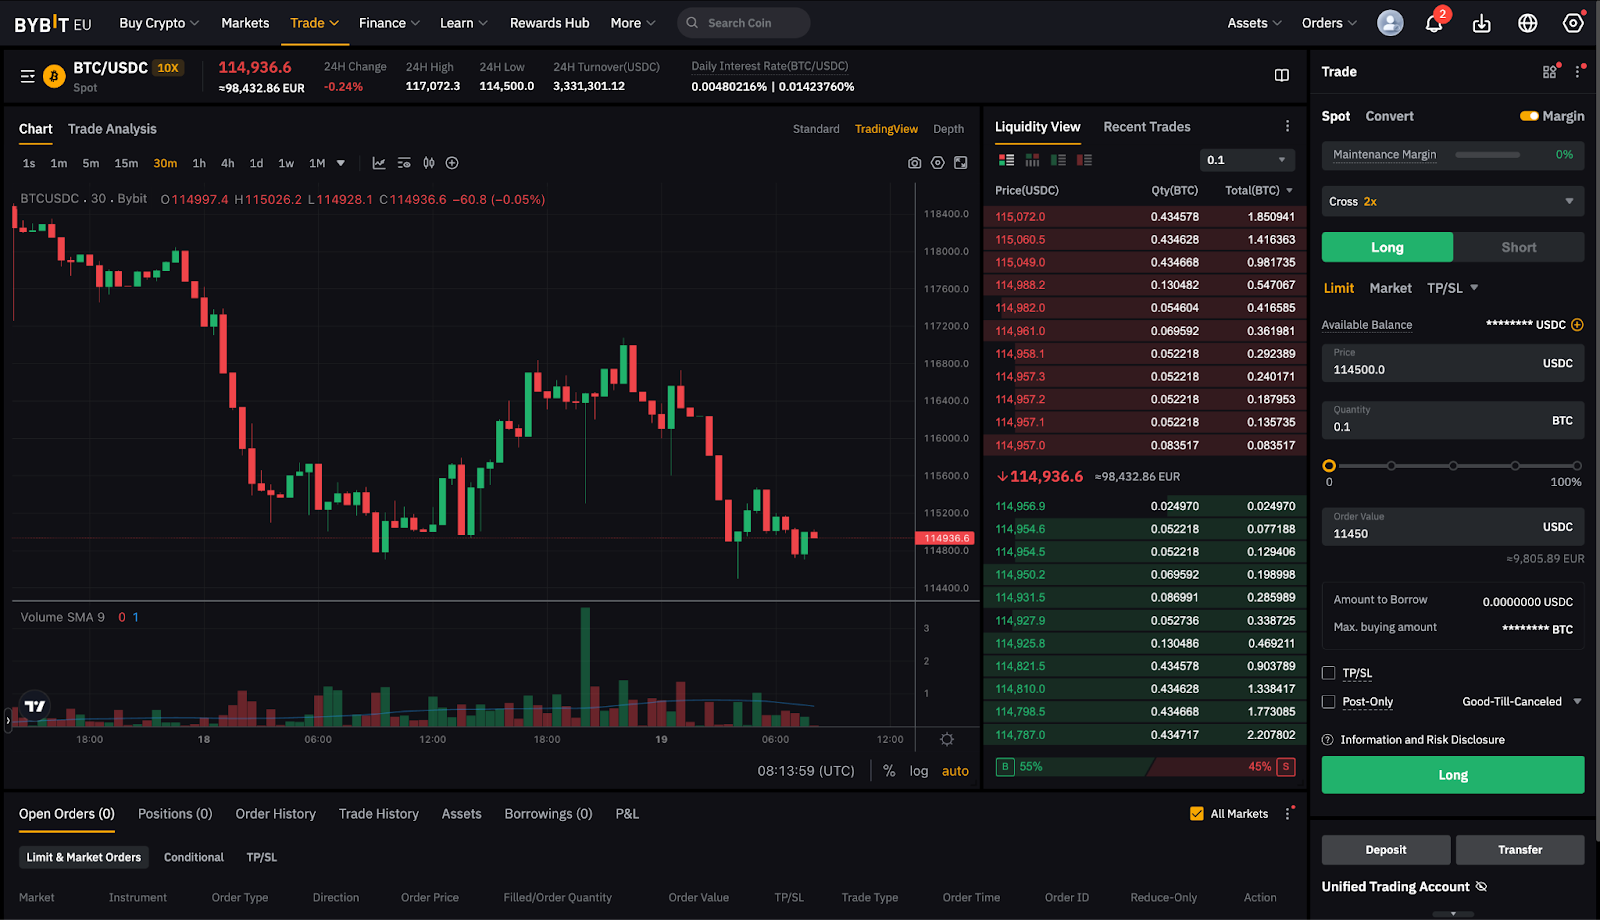This screenshot has height=920, width=1600.
Task: Toggle the Margin switch
Action: tap(1529, 116)
